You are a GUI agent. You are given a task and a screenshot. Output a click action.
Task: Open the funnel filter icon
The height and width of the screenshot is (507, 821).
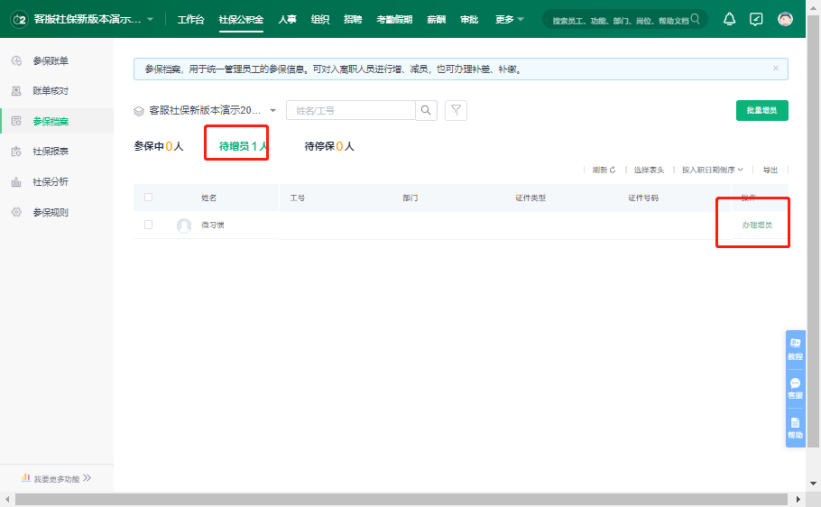tap(456, 111)
